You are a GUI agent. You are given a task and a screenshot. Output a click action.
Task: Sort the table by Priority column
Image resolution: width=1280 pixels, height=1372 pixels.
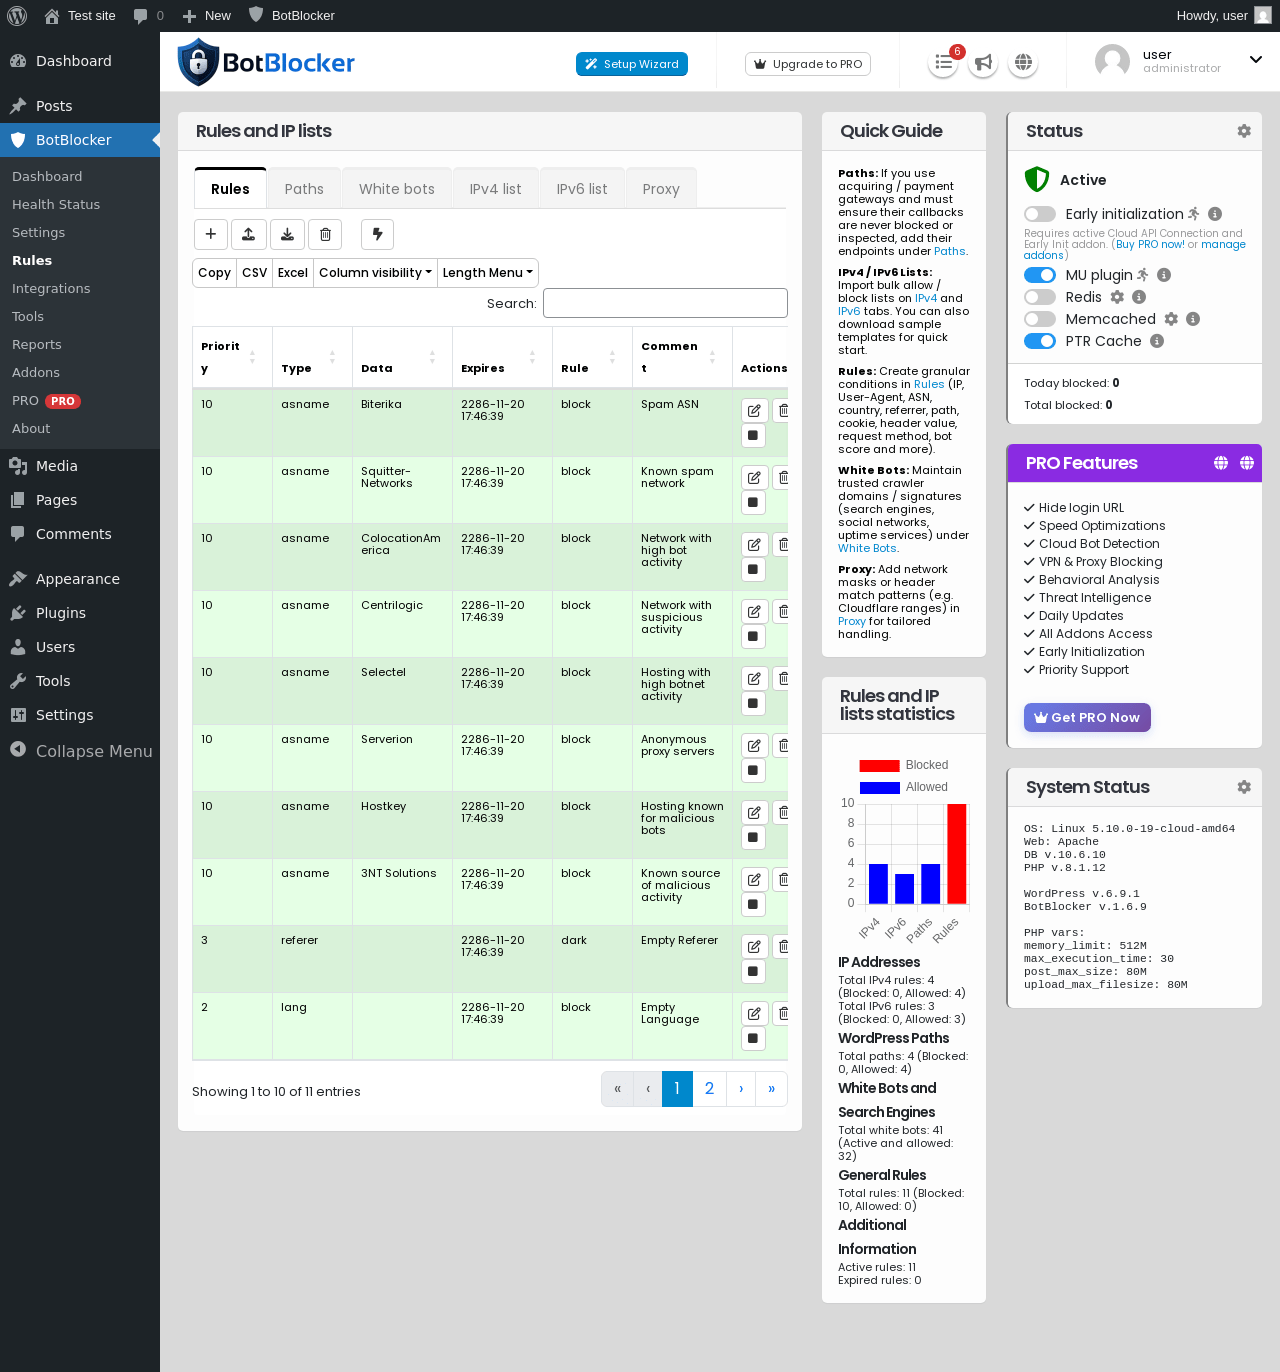click(x=232, y=357)
